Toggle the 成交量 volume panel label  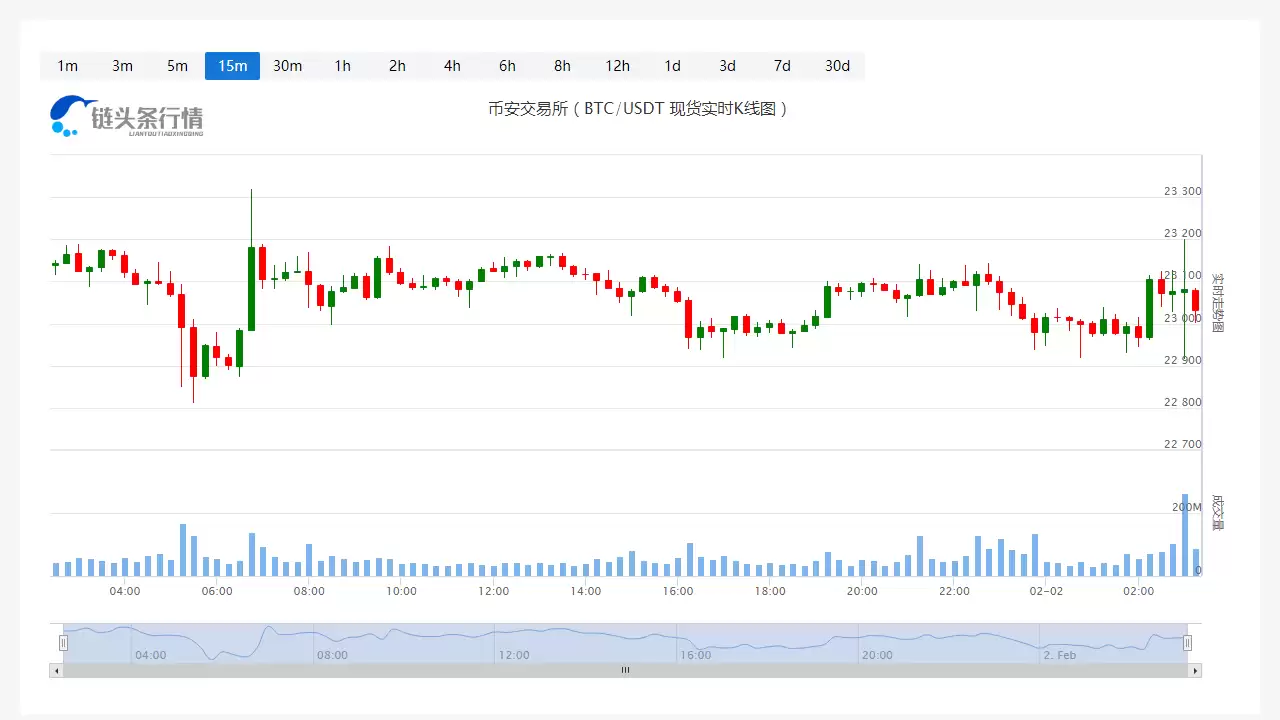click(1215, 512)
